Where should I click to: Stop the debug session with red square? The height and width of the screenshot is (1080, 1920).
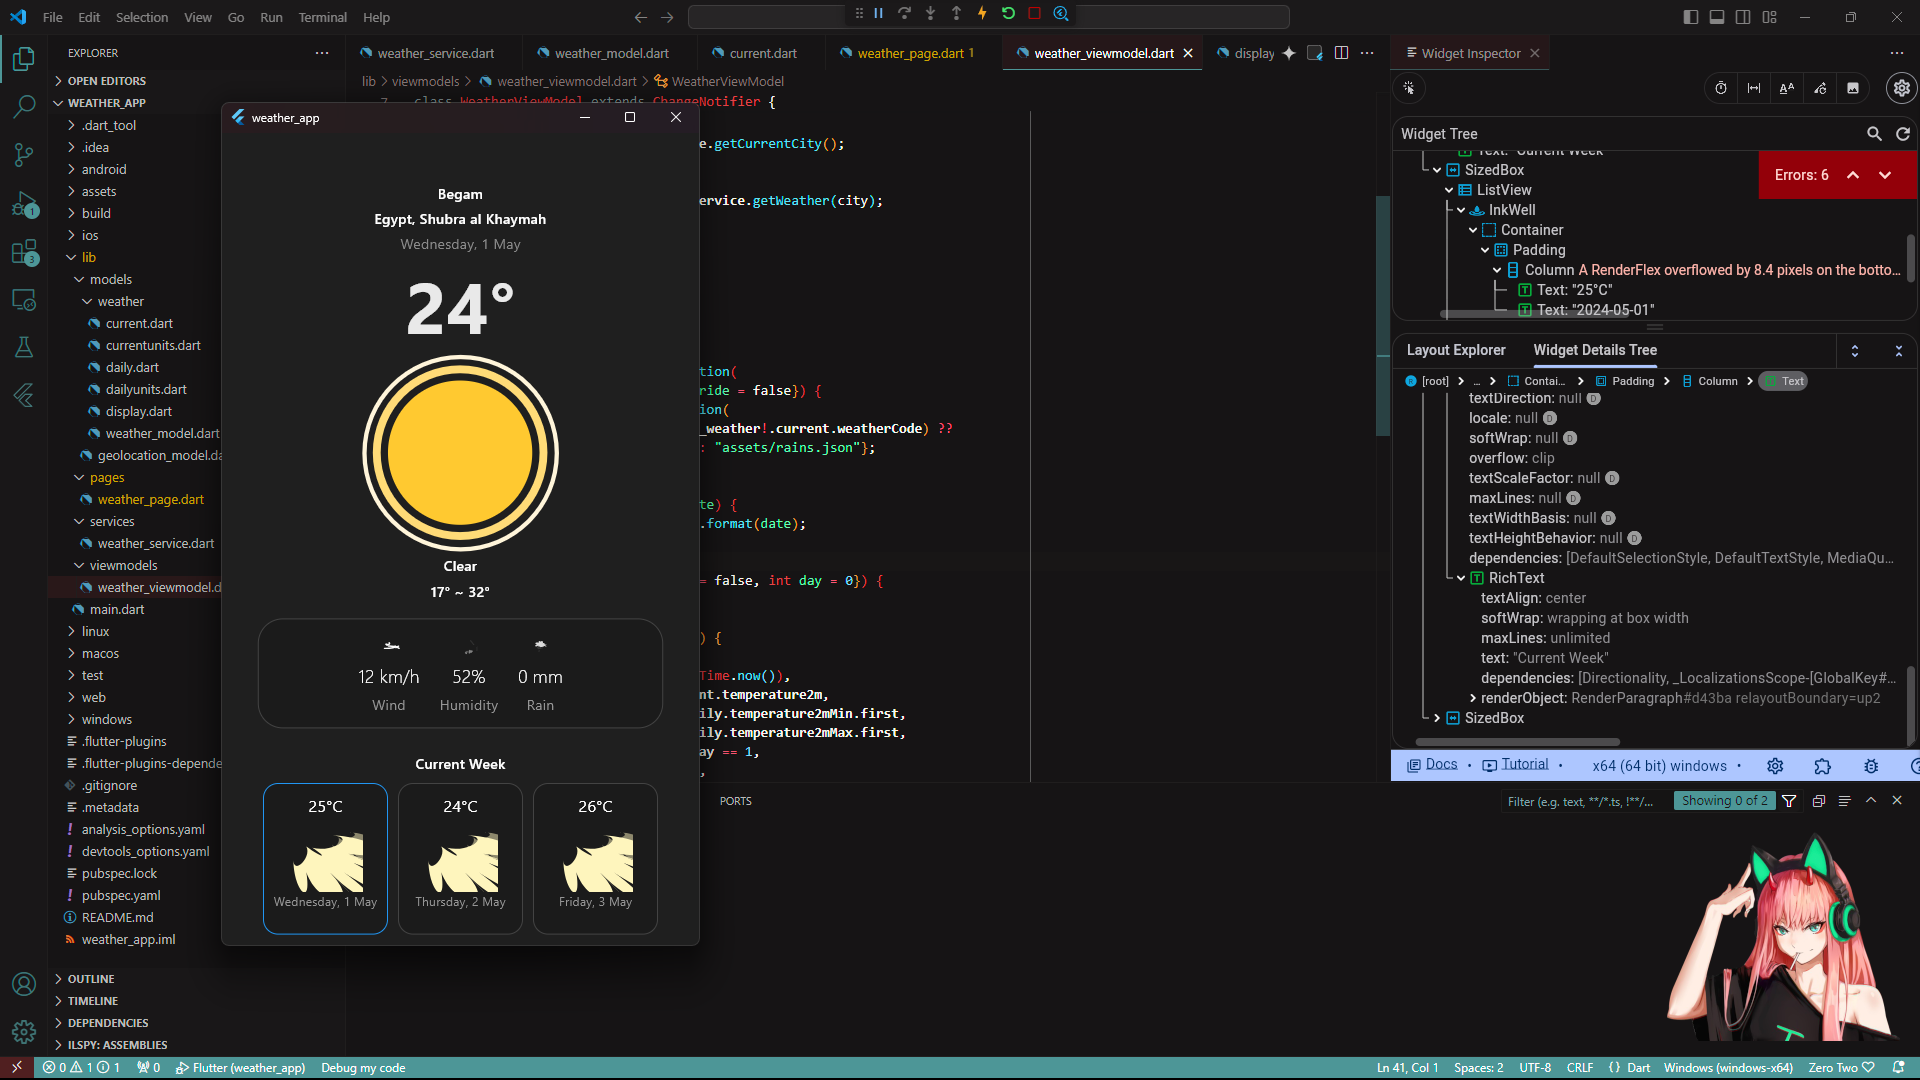[1034, 14]
